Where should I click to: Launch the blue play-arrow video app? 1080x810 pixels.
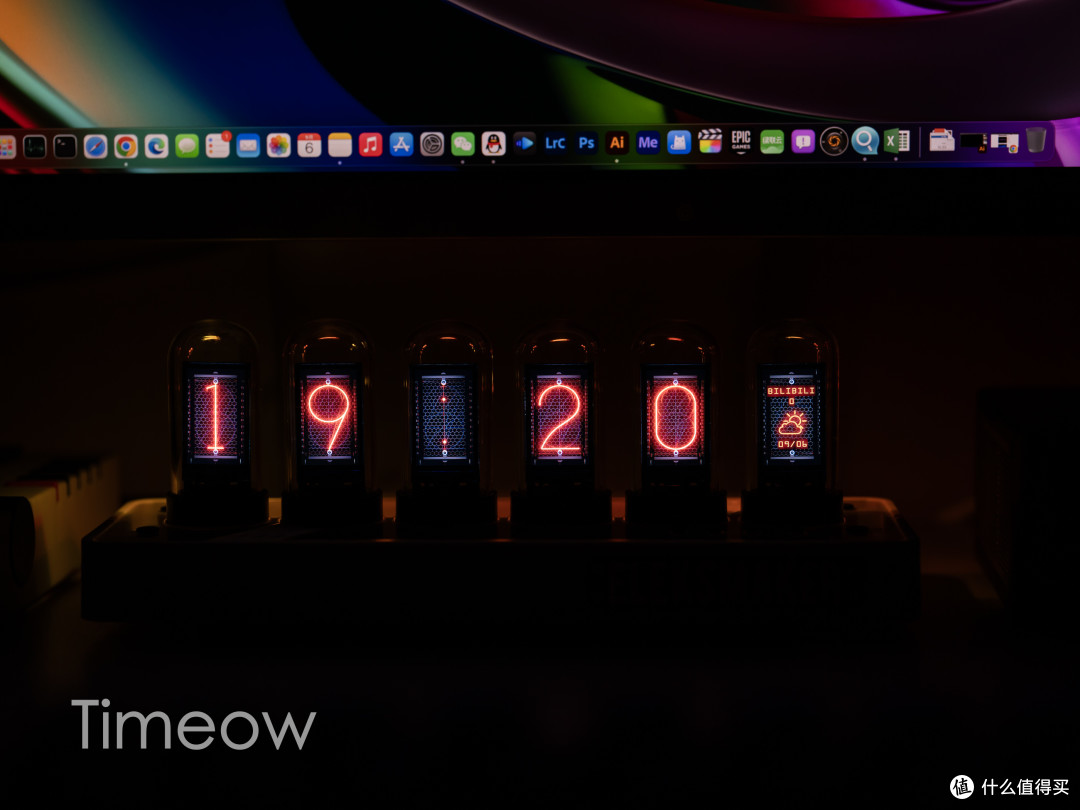tap(524, 143)
